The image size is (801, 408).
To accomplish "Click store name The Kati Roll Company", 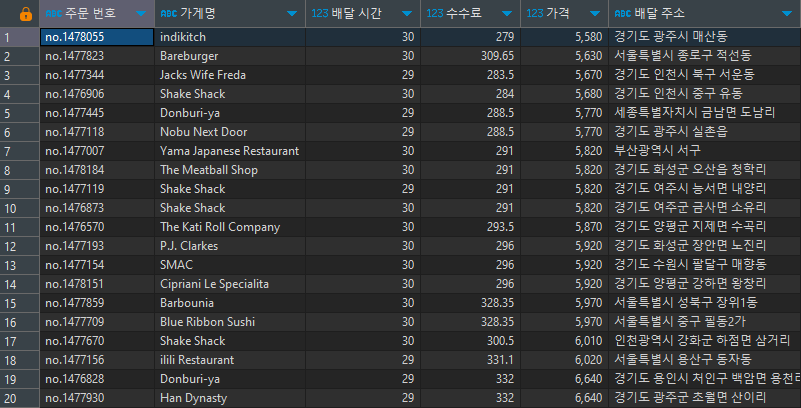I will click(220, 227).
